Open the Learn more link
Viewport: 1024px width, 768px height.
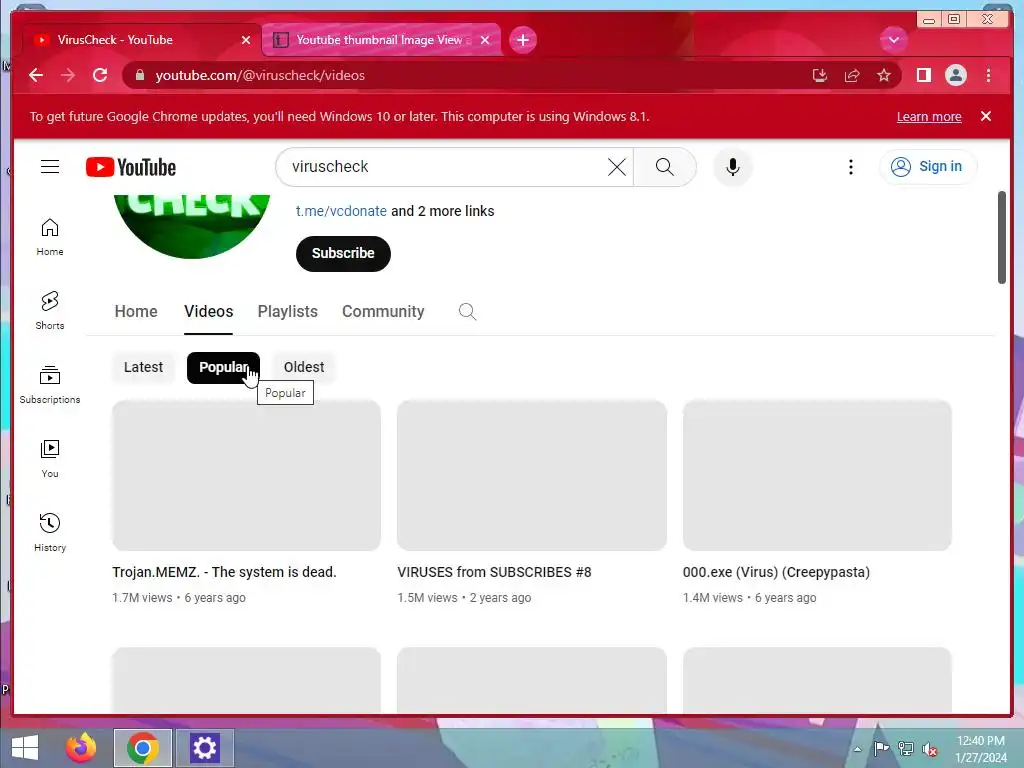tap(929, 116)
